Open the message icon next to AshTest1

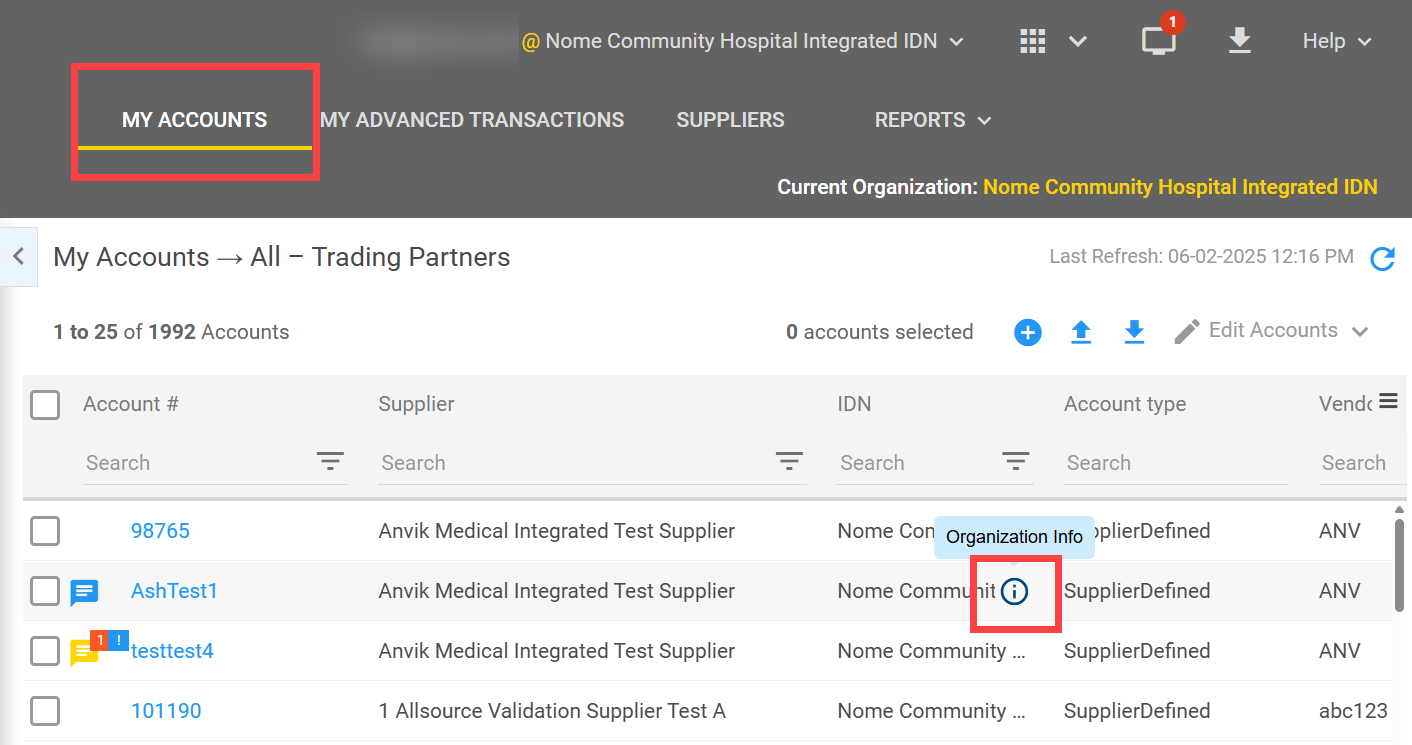(84, 591)
